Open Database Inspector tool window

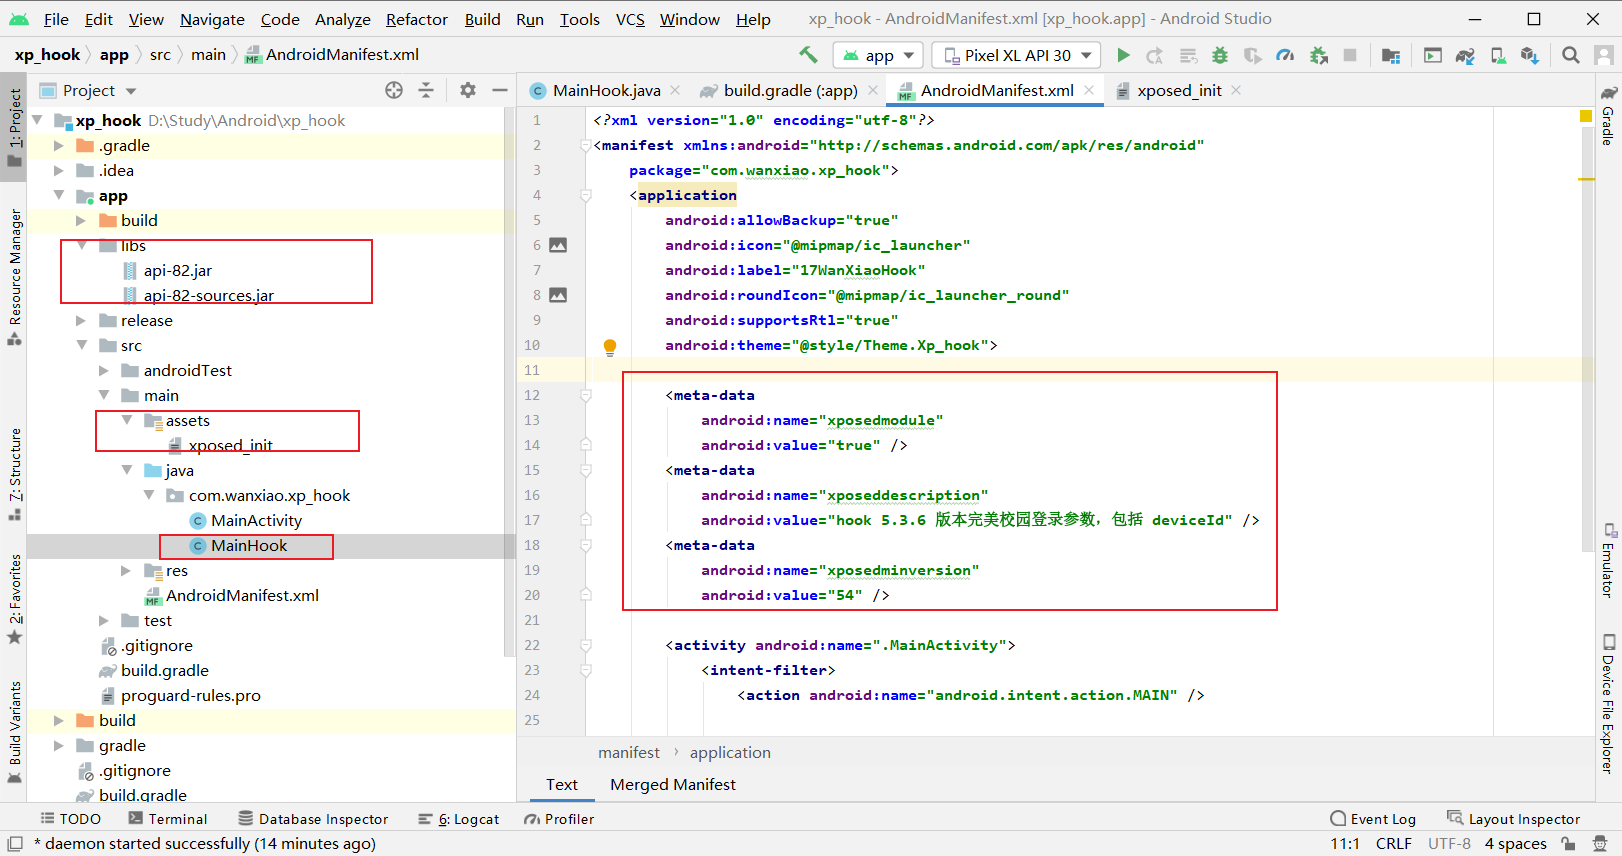pos(313,819)
